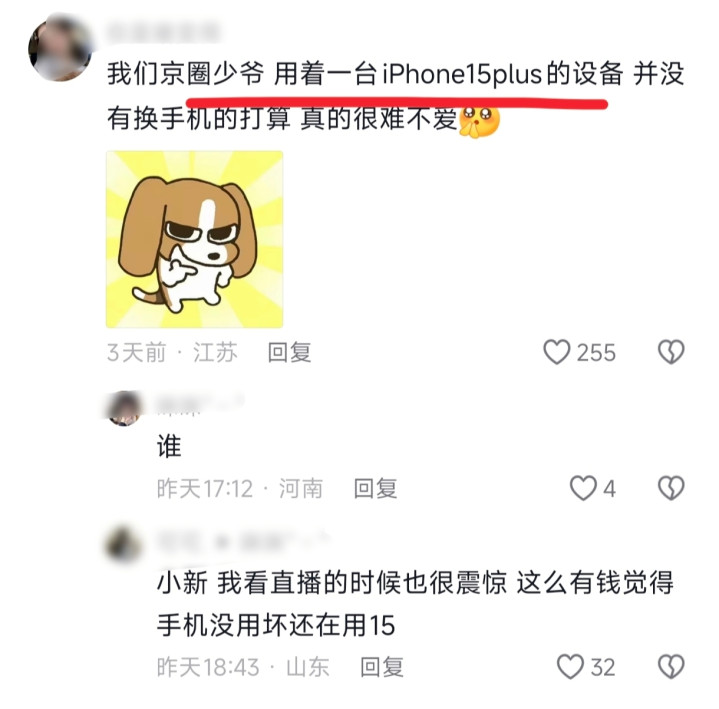719x709 pixels.
Task: Like the 小新 reply with 32 likes
Action: pos(570,667)
